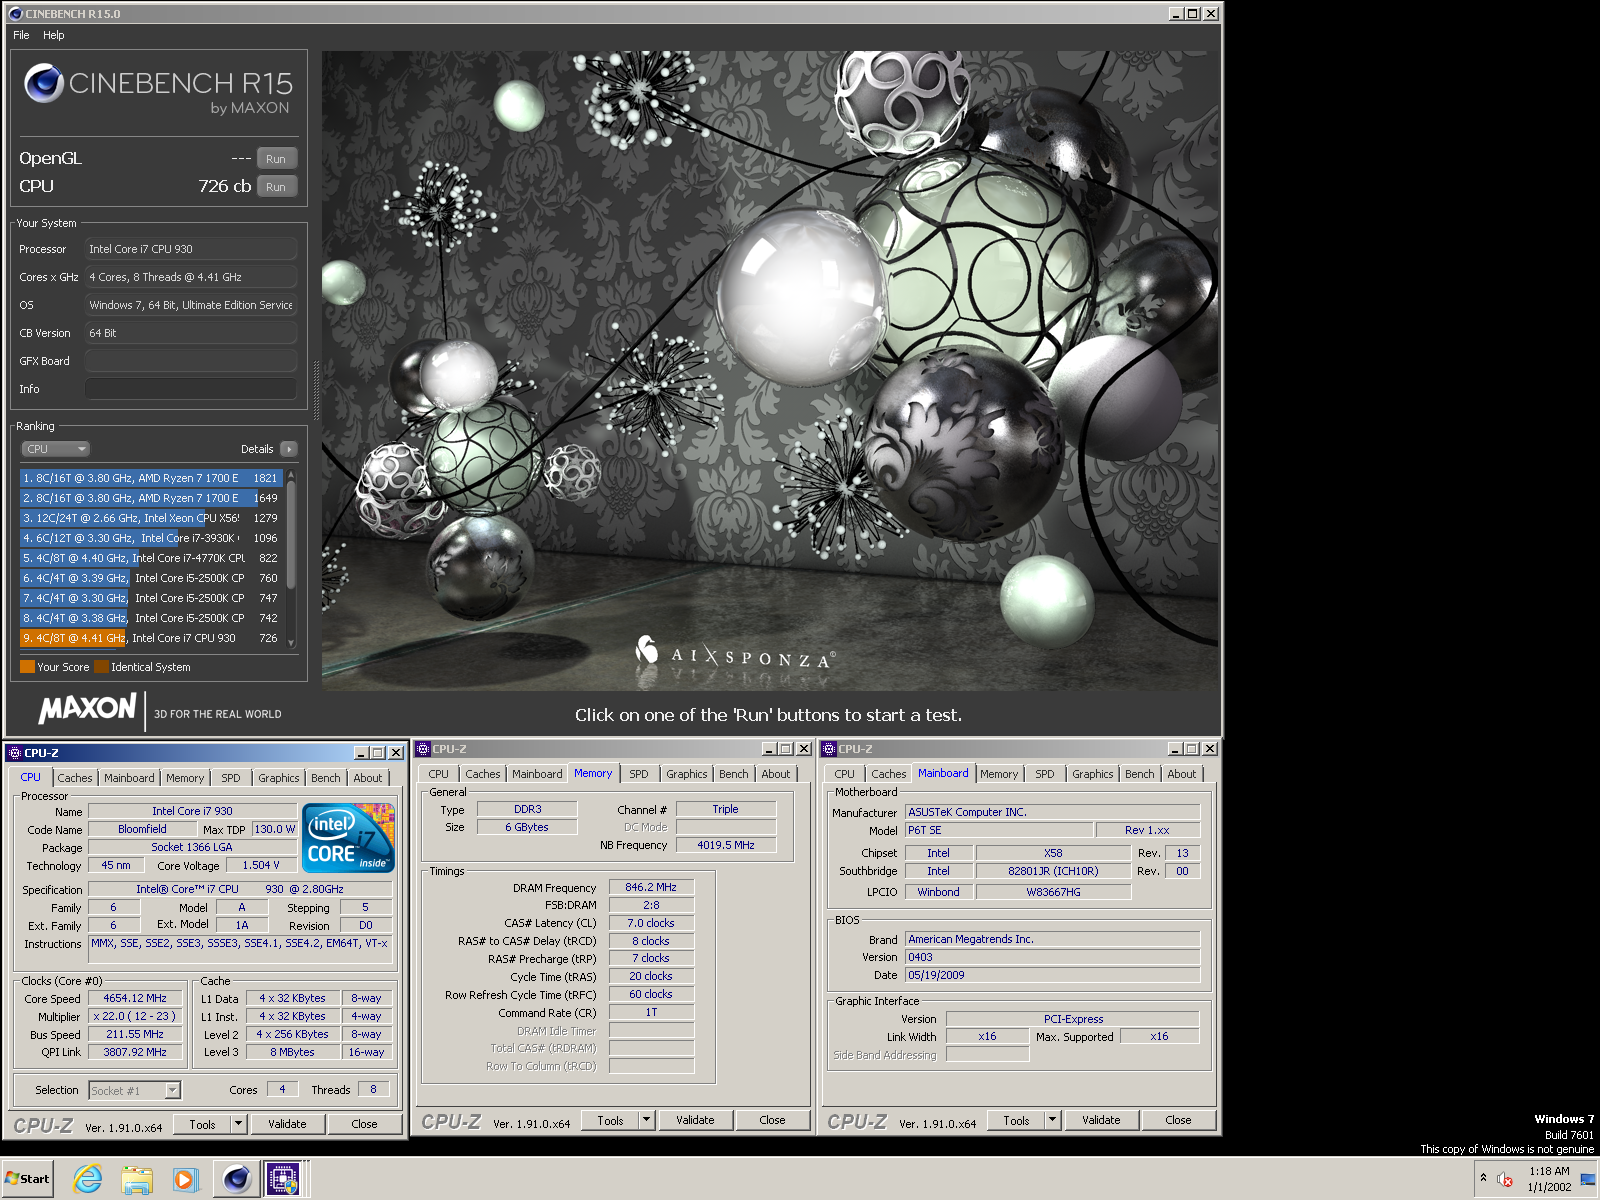The image size is (1600, 1200).
Task: Run the OpenGL benchmark
Action: click(277, 159)
